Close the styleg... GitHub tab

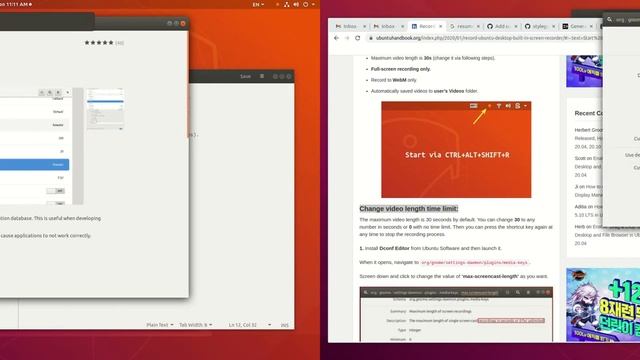[x=553, y=26]
